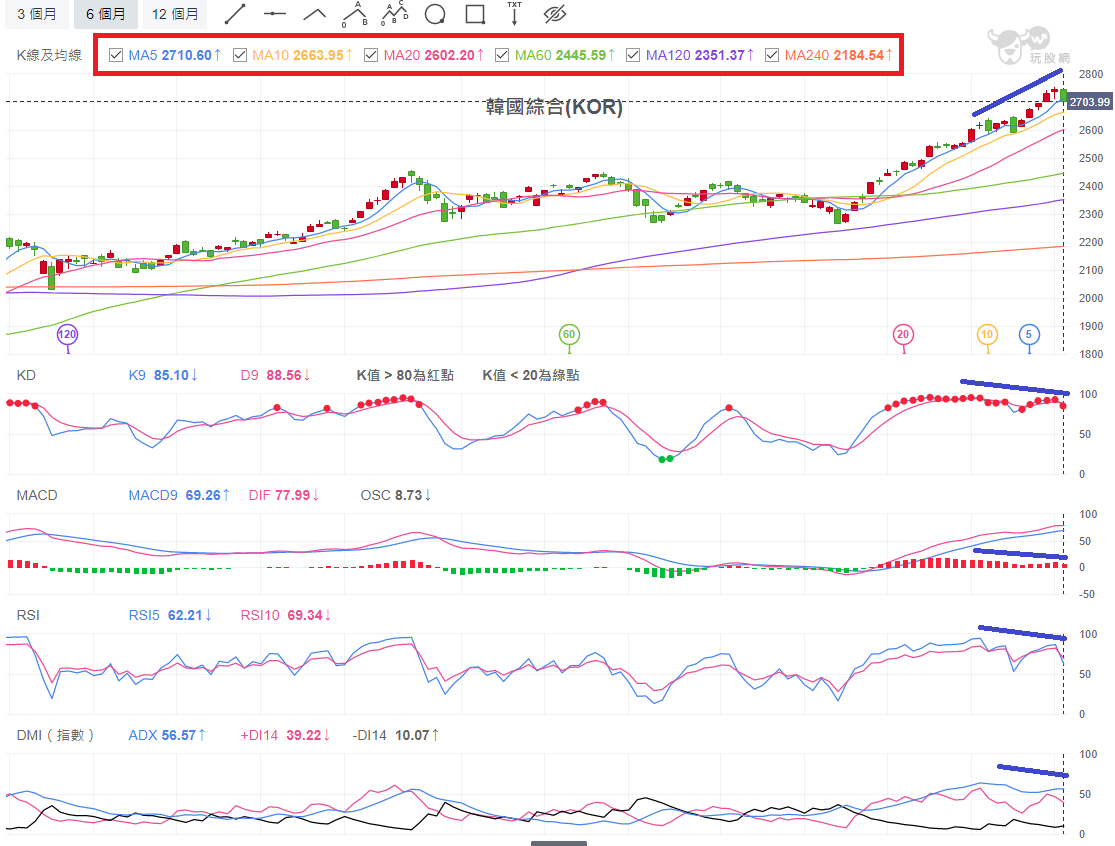
Task: Switch to the 3 個月 period tab
Action: [x=36, y=14]
